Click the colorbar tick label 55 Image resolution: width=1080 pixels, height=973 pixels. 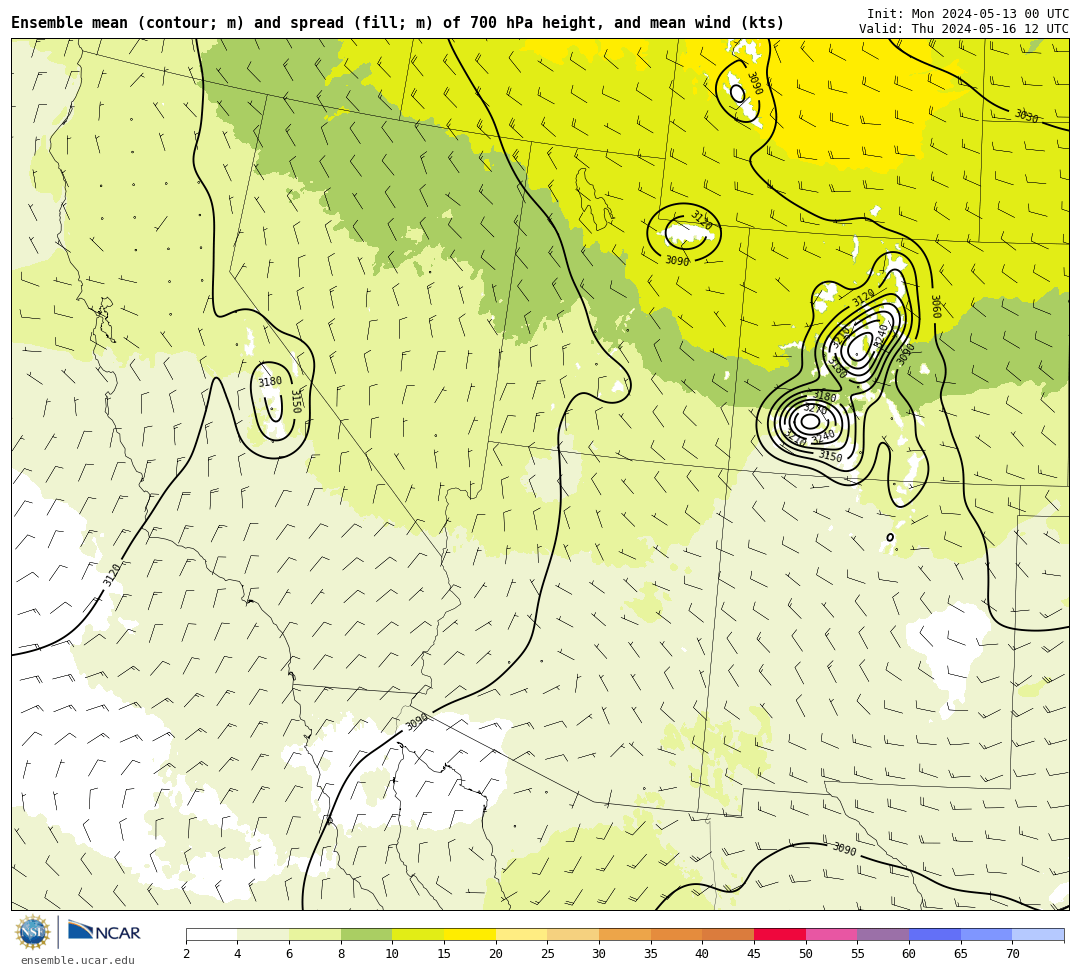click(x=858, y=954)
